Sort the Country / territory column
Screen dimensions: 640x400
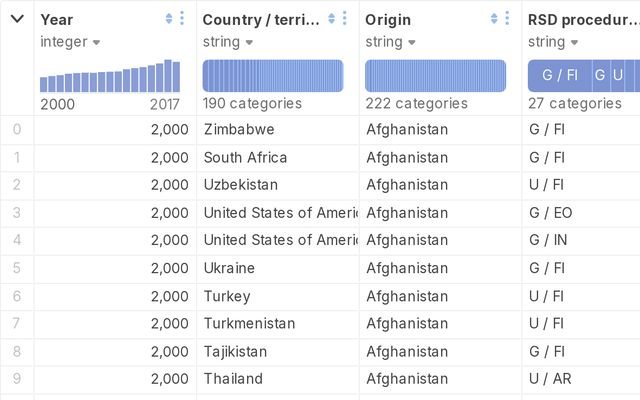[331, 19]
